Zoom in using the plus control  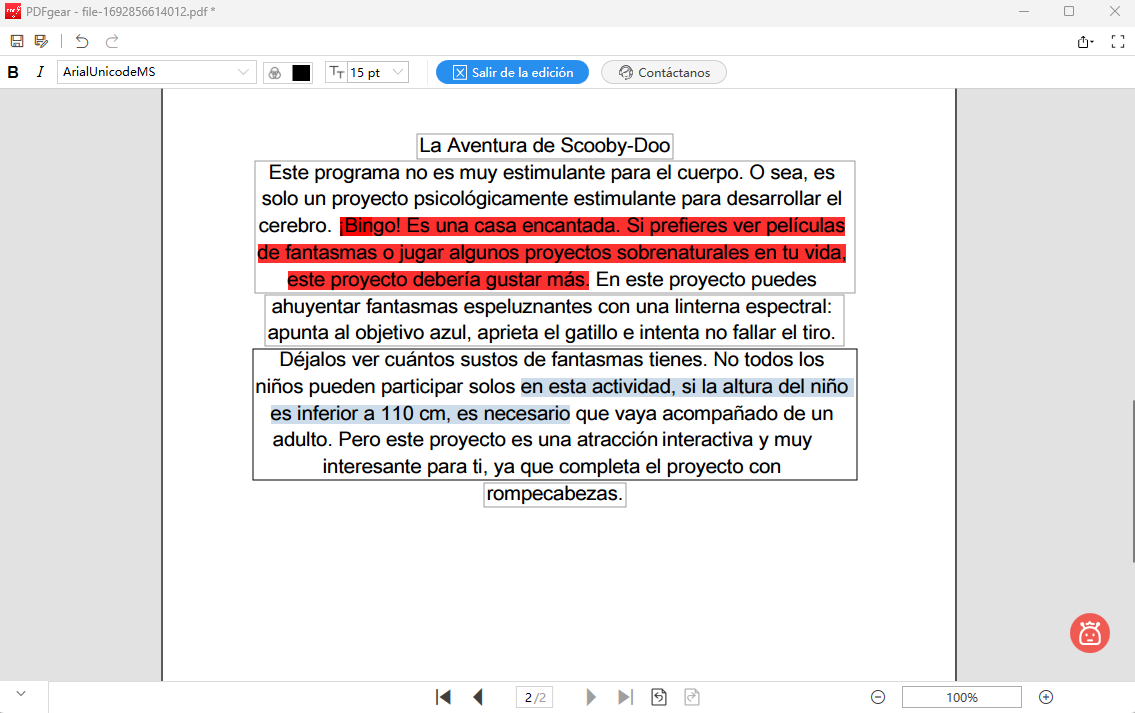click(1046, 697)
